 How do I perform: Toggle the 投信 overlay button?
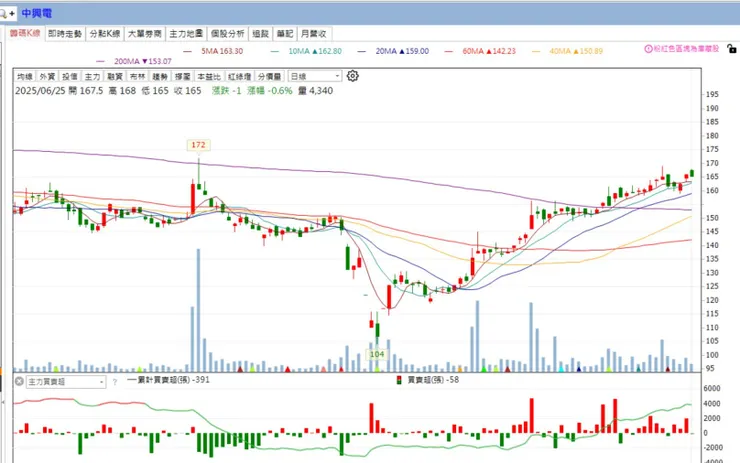(70, 76)
